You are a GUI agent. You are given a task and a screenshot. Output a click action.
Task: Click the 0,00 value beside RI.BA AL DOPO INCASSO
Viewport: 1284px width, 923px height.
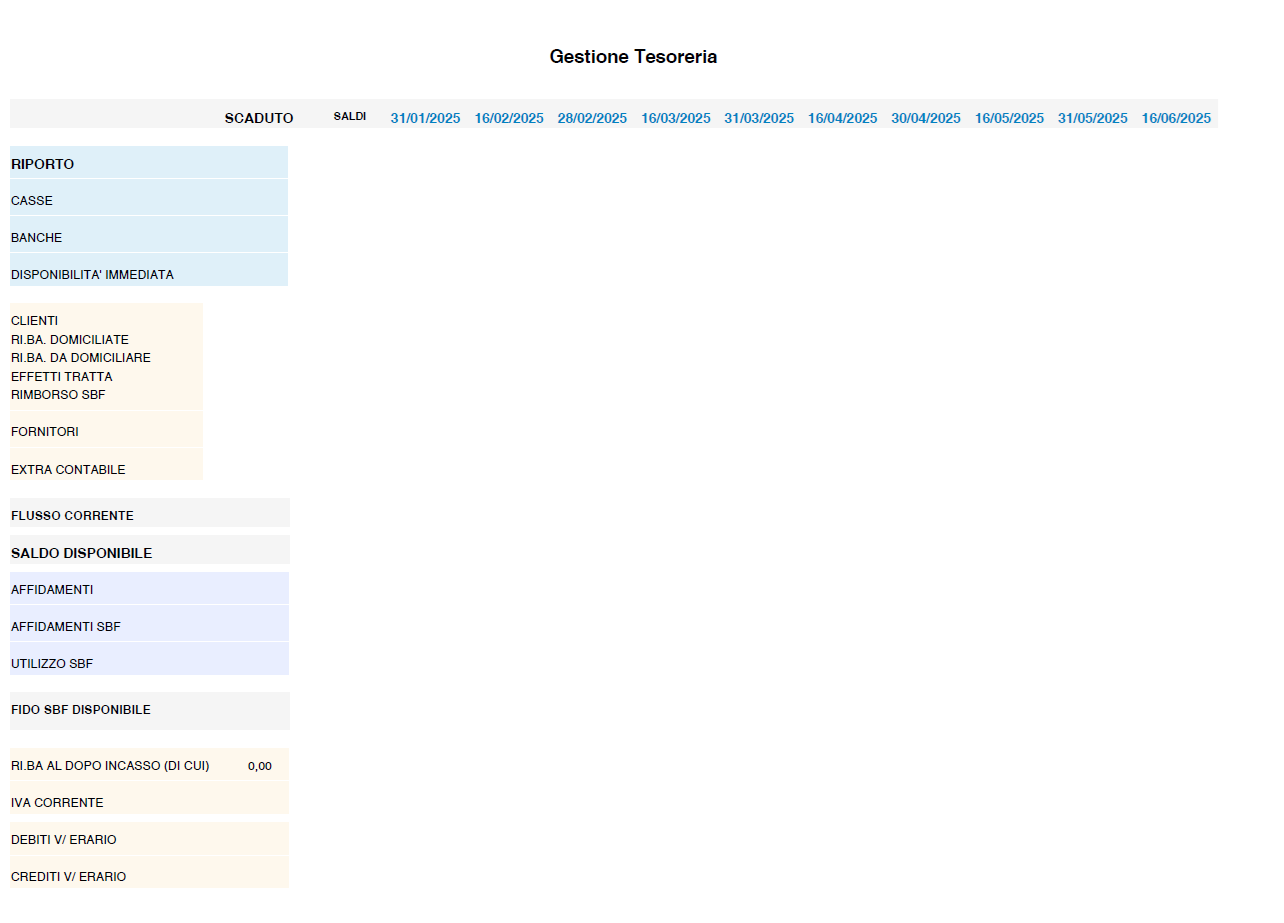[x=260, y=766]
